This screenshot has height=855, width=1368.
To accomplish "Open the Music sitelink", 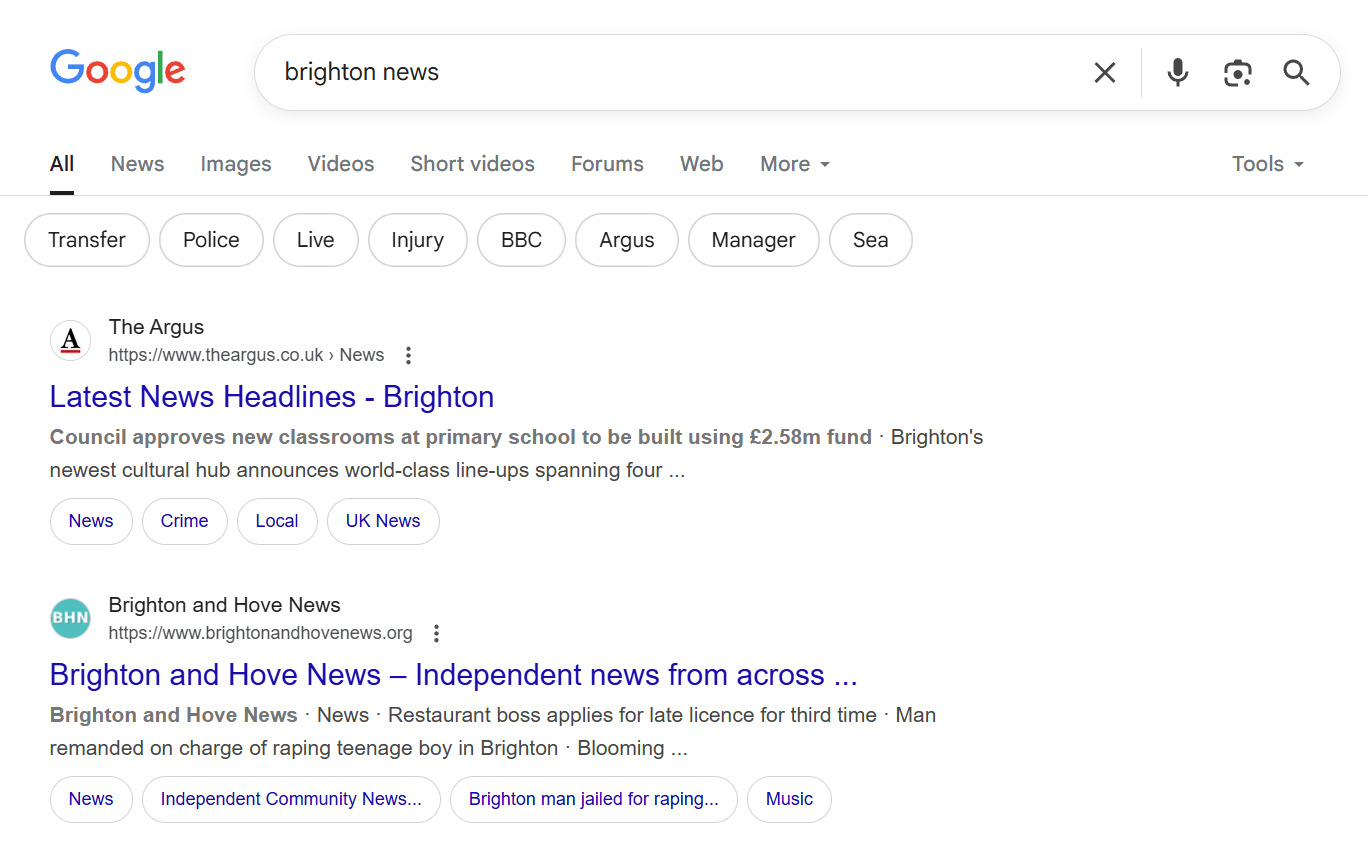I will click(x=789, y=799).
